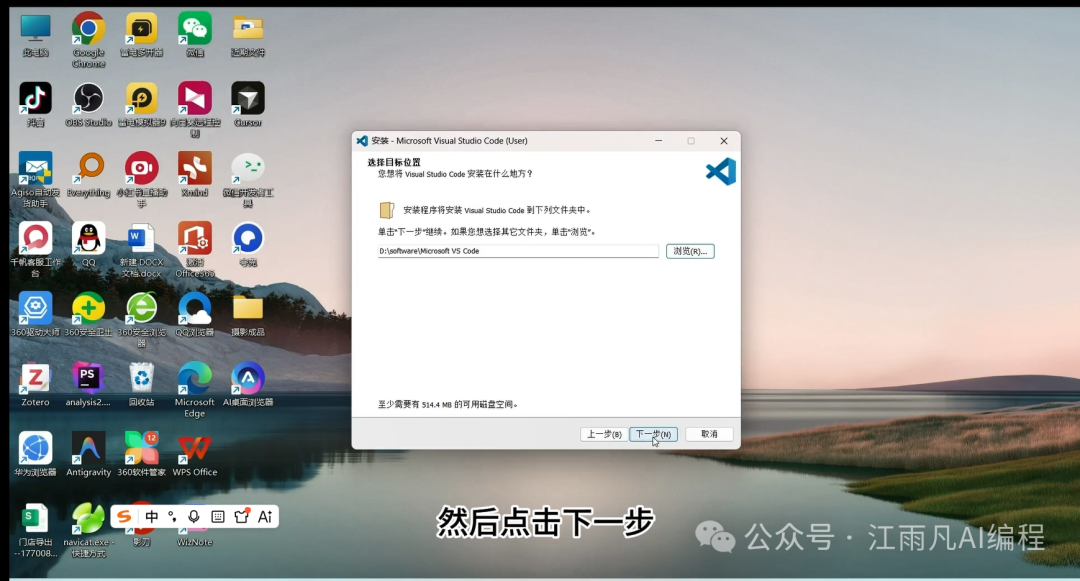Cancel setup with the 取消 button
The height and width of the screenshot is (581, 1080).
[x=709, y=434]
